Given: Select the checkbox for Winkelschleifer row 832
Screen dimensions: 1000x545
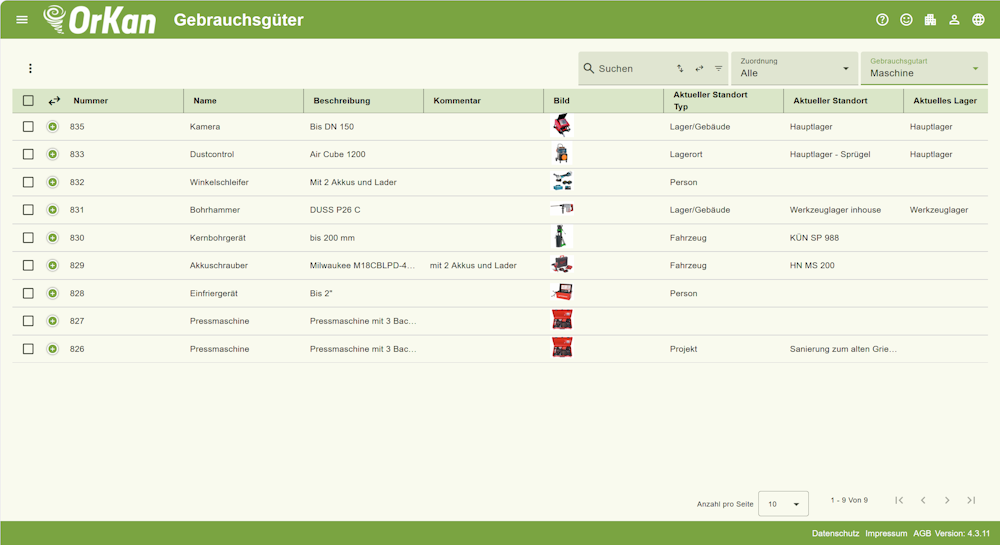Looking at the screenshot, I should (28, 182).
